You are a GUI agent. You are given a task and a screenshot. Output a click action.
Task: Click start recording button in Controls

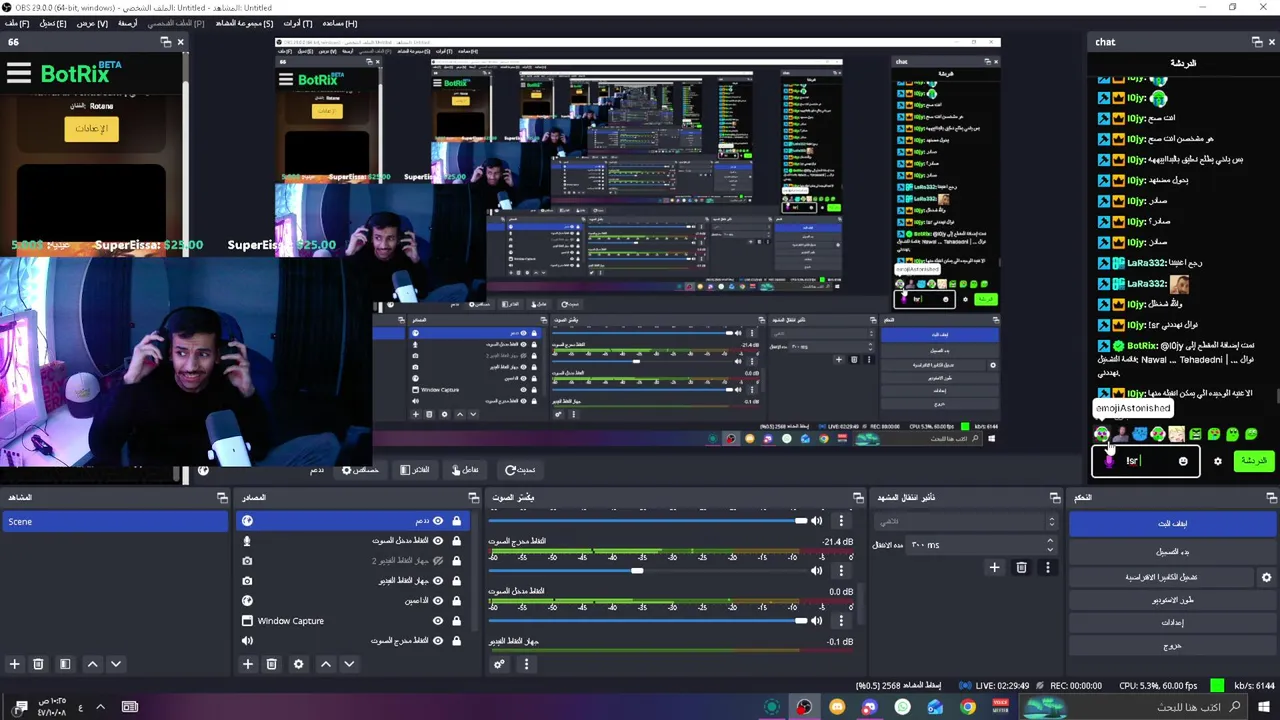[1172, 552]
